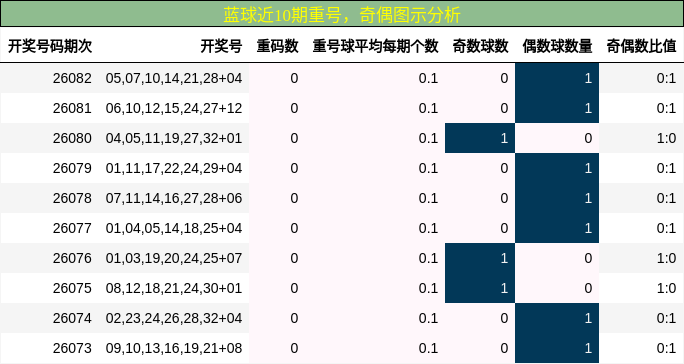The height and width of the screenshot is (364, 684).
Task: Click highlighted odd-ball cell in row 26075
Action: pyautogui.click(x=480, y=288)
